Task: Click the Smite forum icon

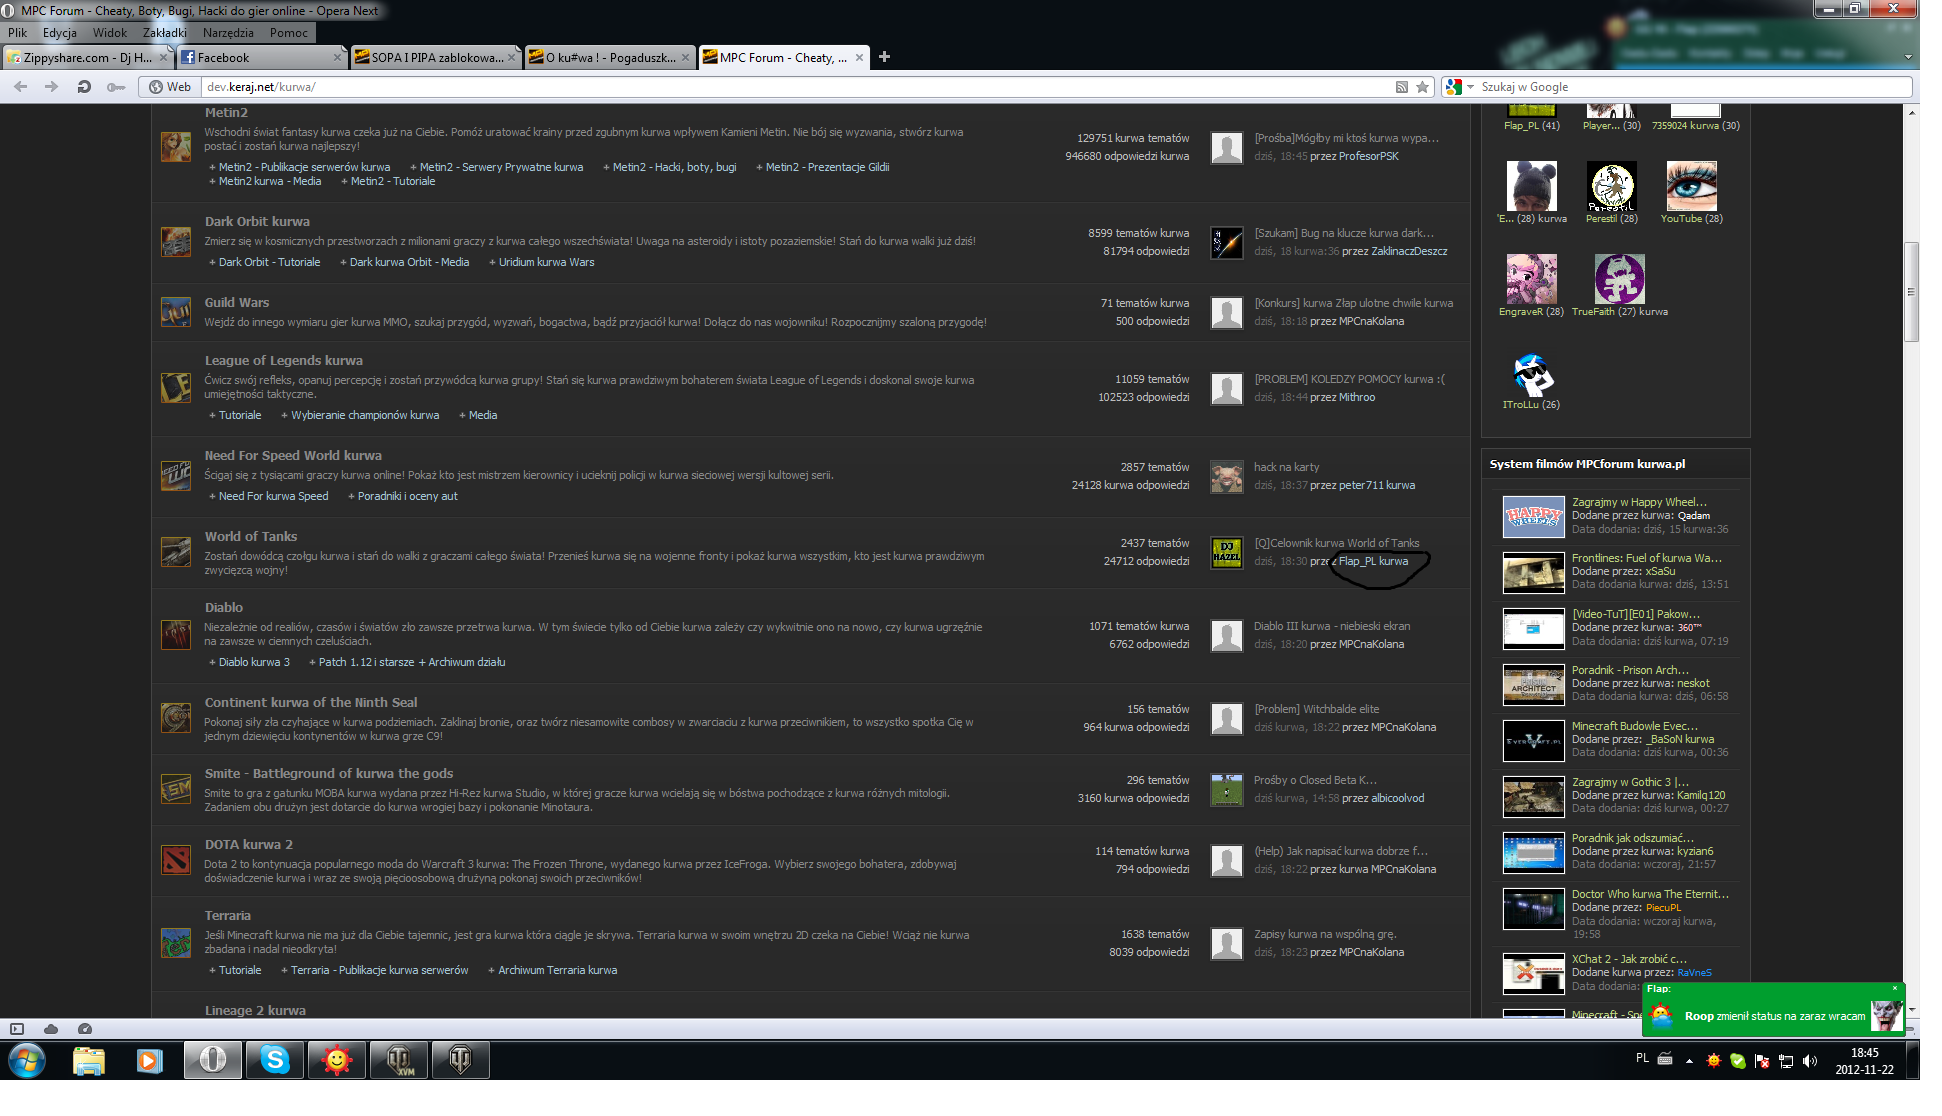Action: (176, 789)
